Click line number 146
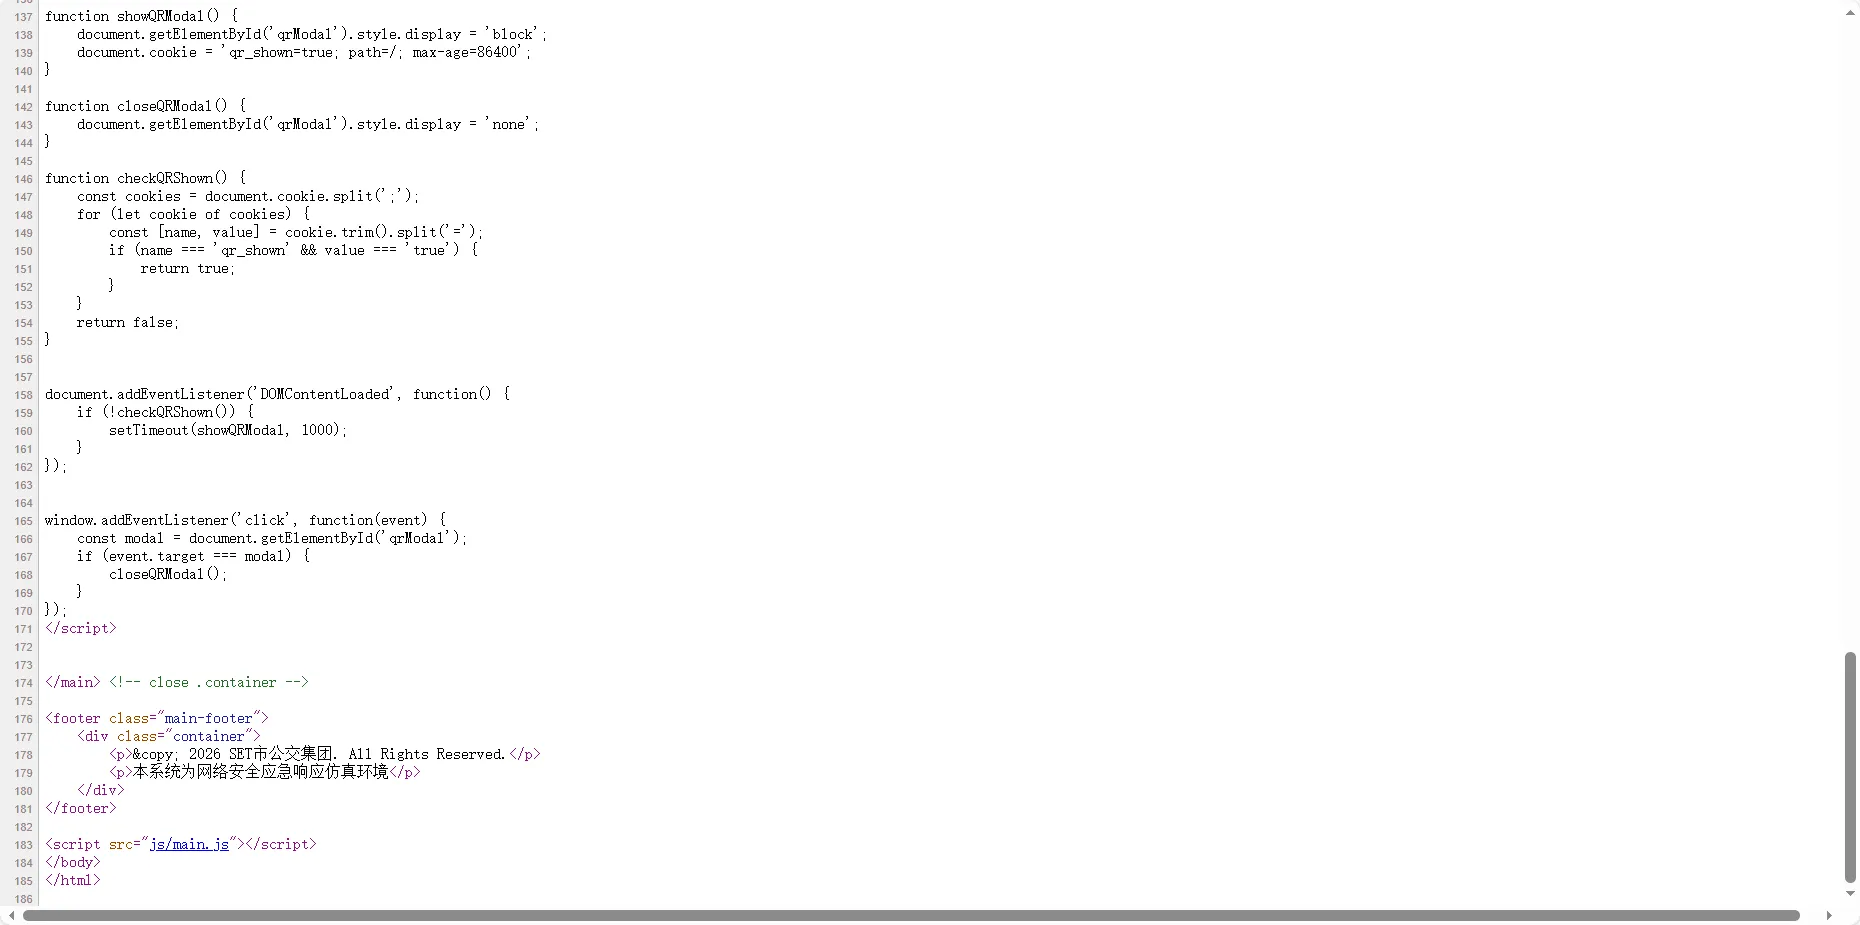Screen dimensions: 1860x925 point(24,179)
